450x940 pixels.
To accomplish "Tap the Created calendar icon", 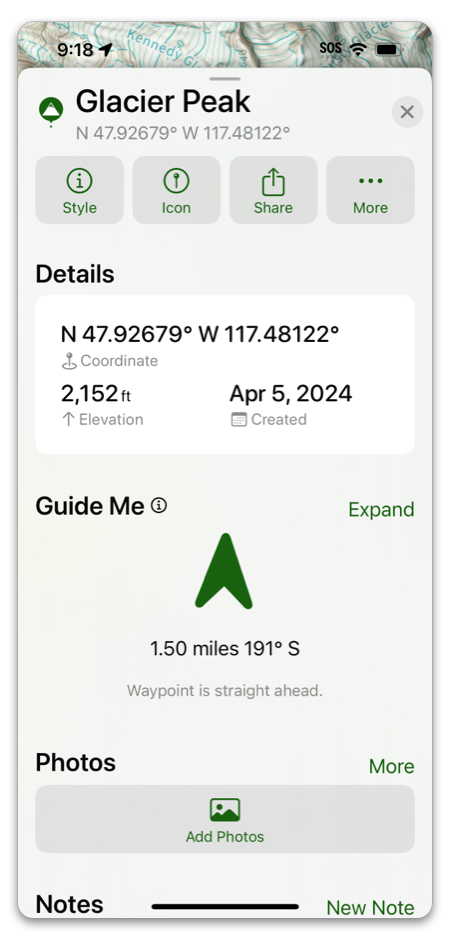I will (238, 419).
